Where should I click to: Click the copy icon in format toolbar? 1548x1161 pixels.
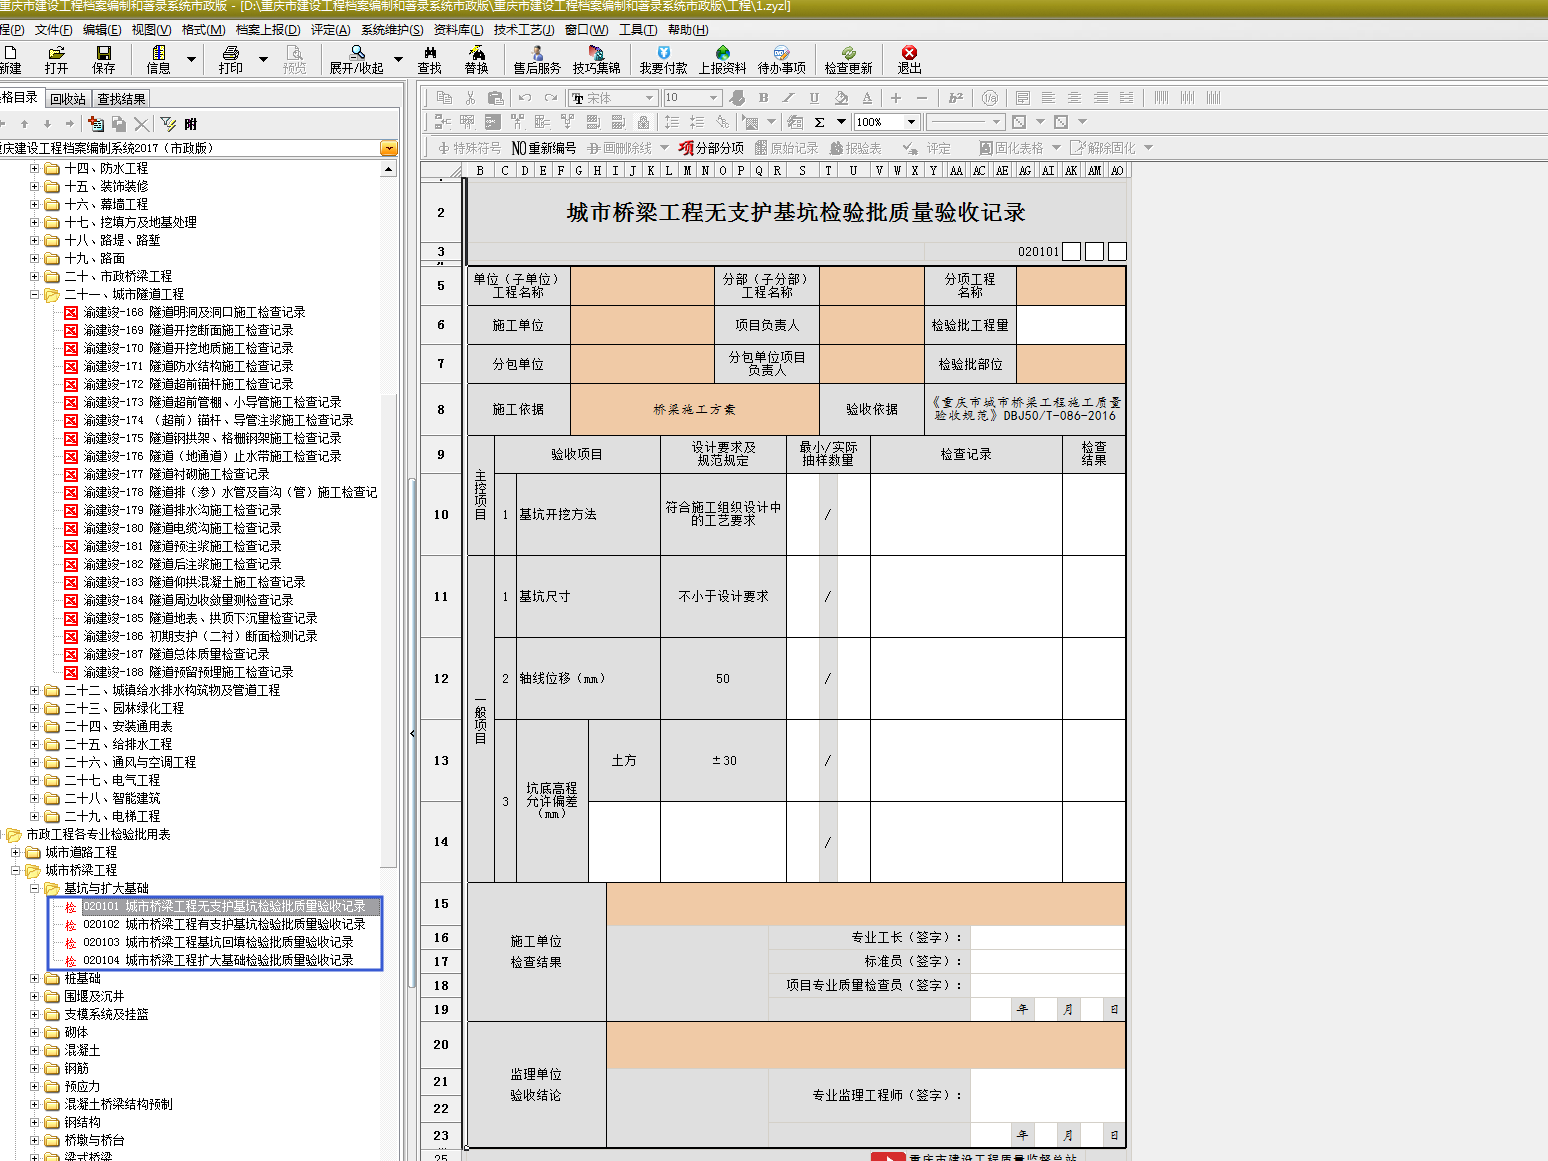click(445, 98)
